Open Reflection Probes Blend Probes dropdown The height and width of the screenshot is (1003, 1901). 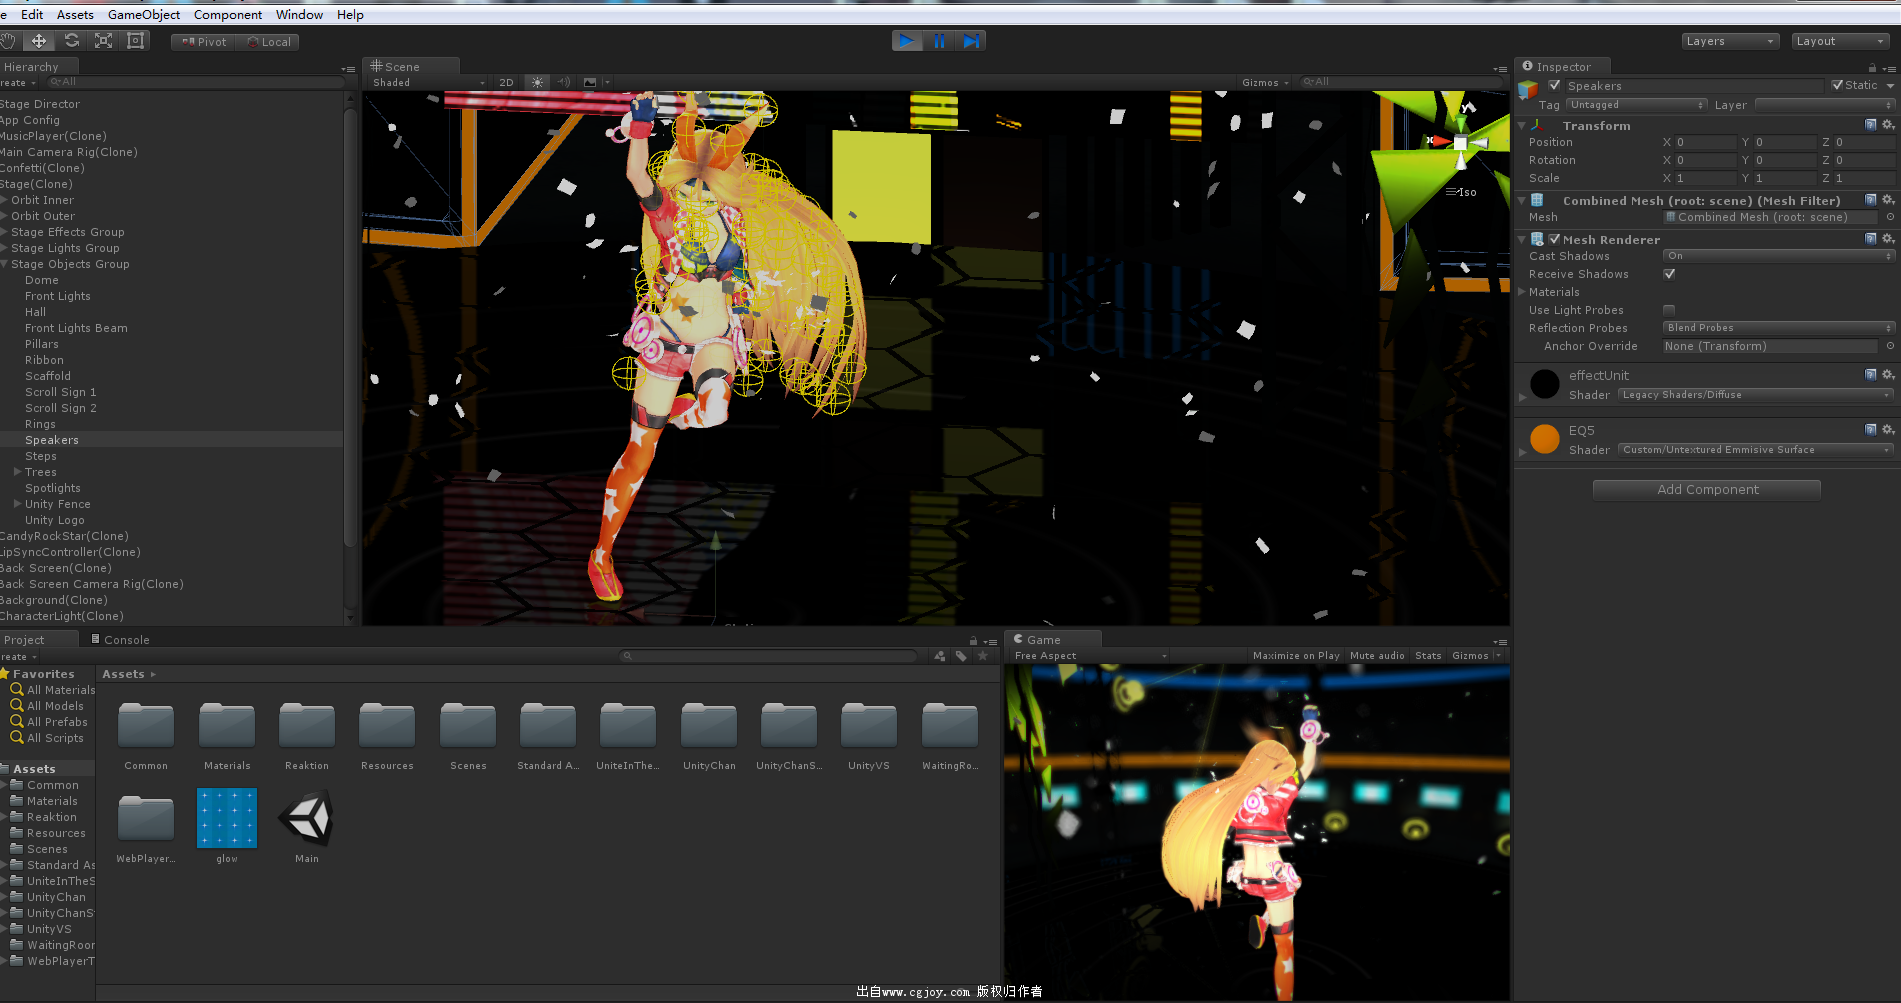1779,328
